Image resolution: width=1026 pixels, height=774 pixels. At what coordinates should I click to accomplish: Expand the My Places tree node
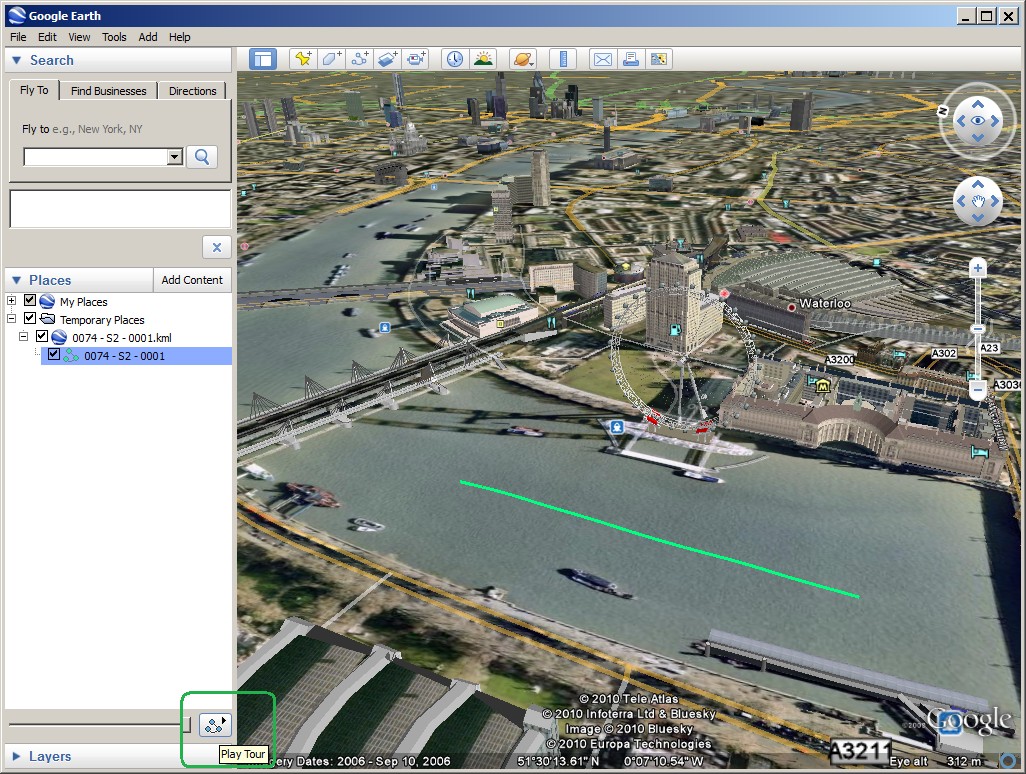12,301
